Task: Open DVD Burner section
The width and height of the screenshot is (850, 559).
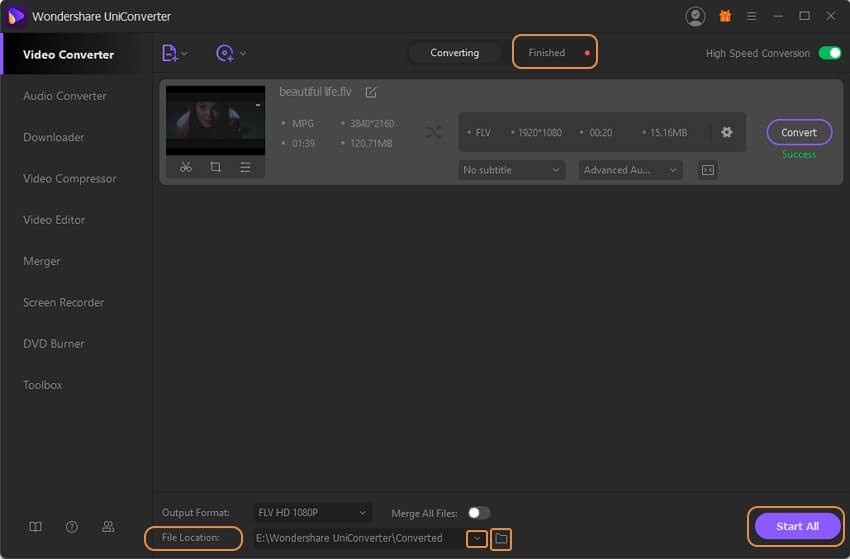Action: 54,344
